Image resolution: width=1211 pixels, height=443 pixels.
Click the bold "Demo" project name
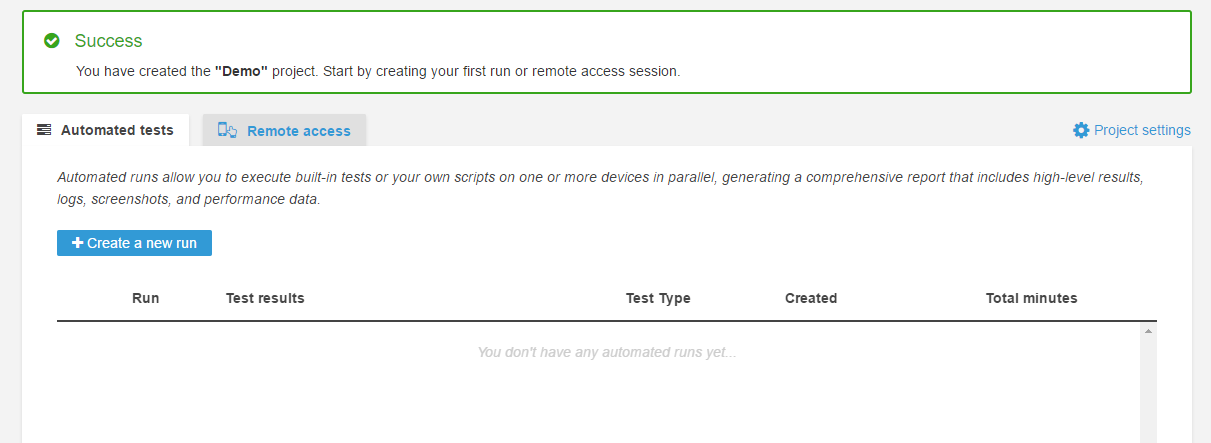tap(241, 72)
